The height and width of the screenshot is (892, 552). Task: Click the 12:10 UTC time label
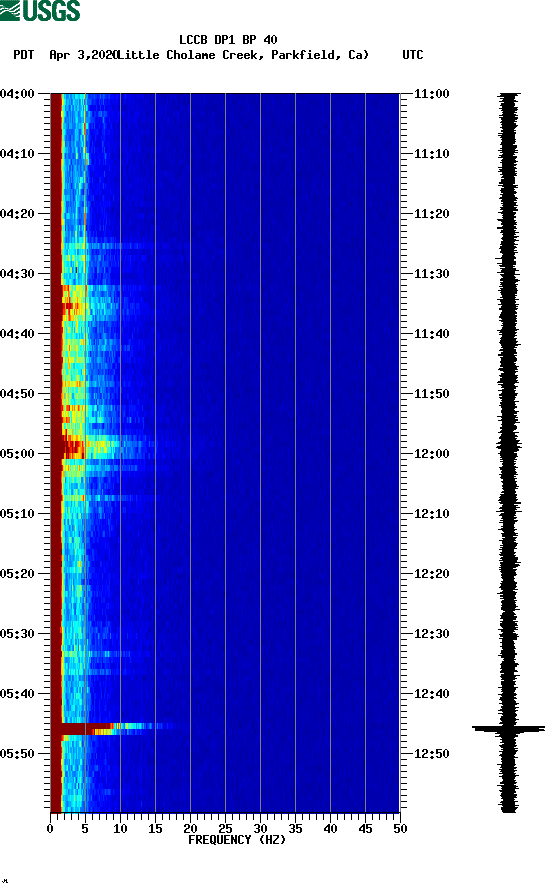tap(431, 514)
